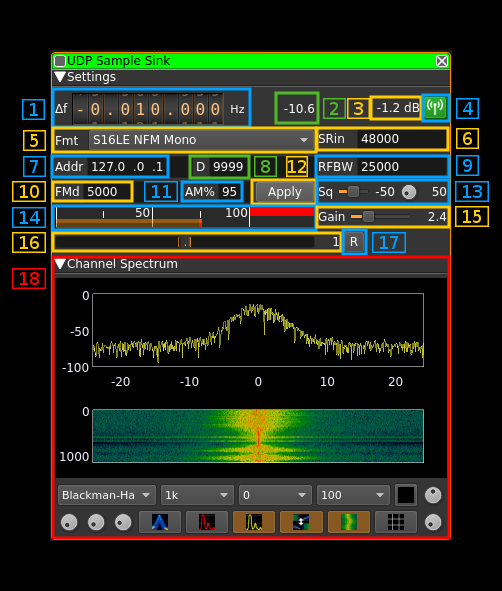
Task: Click the black color swatch button
Action: click(x=406, y=495)
